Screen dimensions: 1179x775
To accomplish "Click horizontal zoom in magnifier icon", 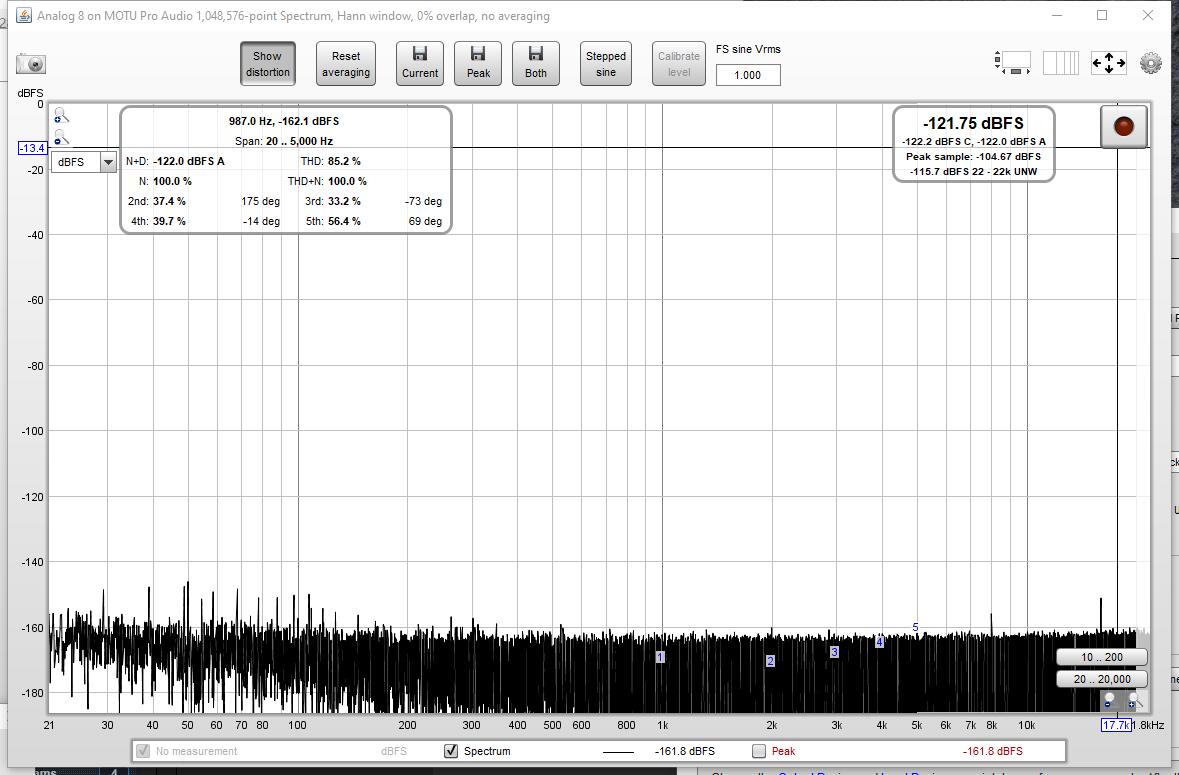I will click(x=1134, y=701).
